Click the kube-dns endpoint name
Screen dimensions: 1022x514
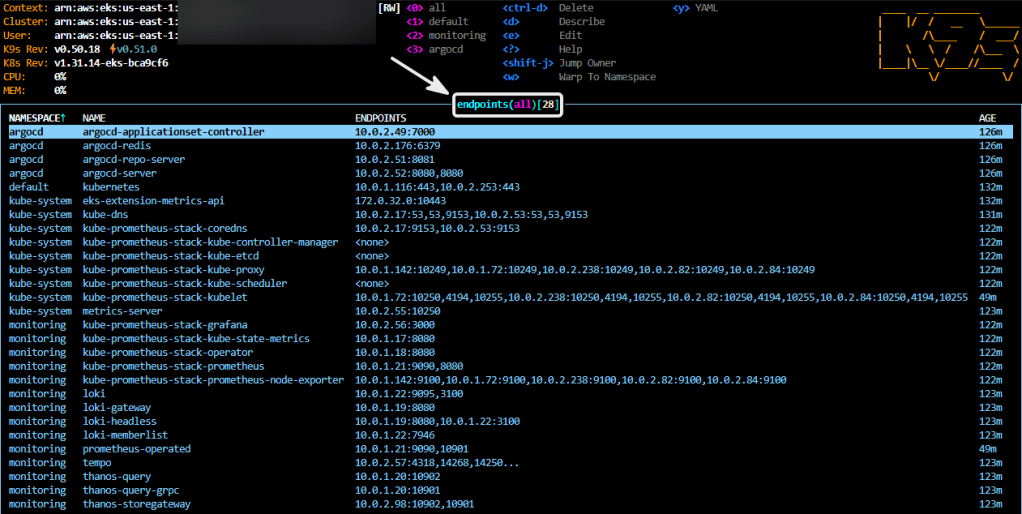point(104,214)
